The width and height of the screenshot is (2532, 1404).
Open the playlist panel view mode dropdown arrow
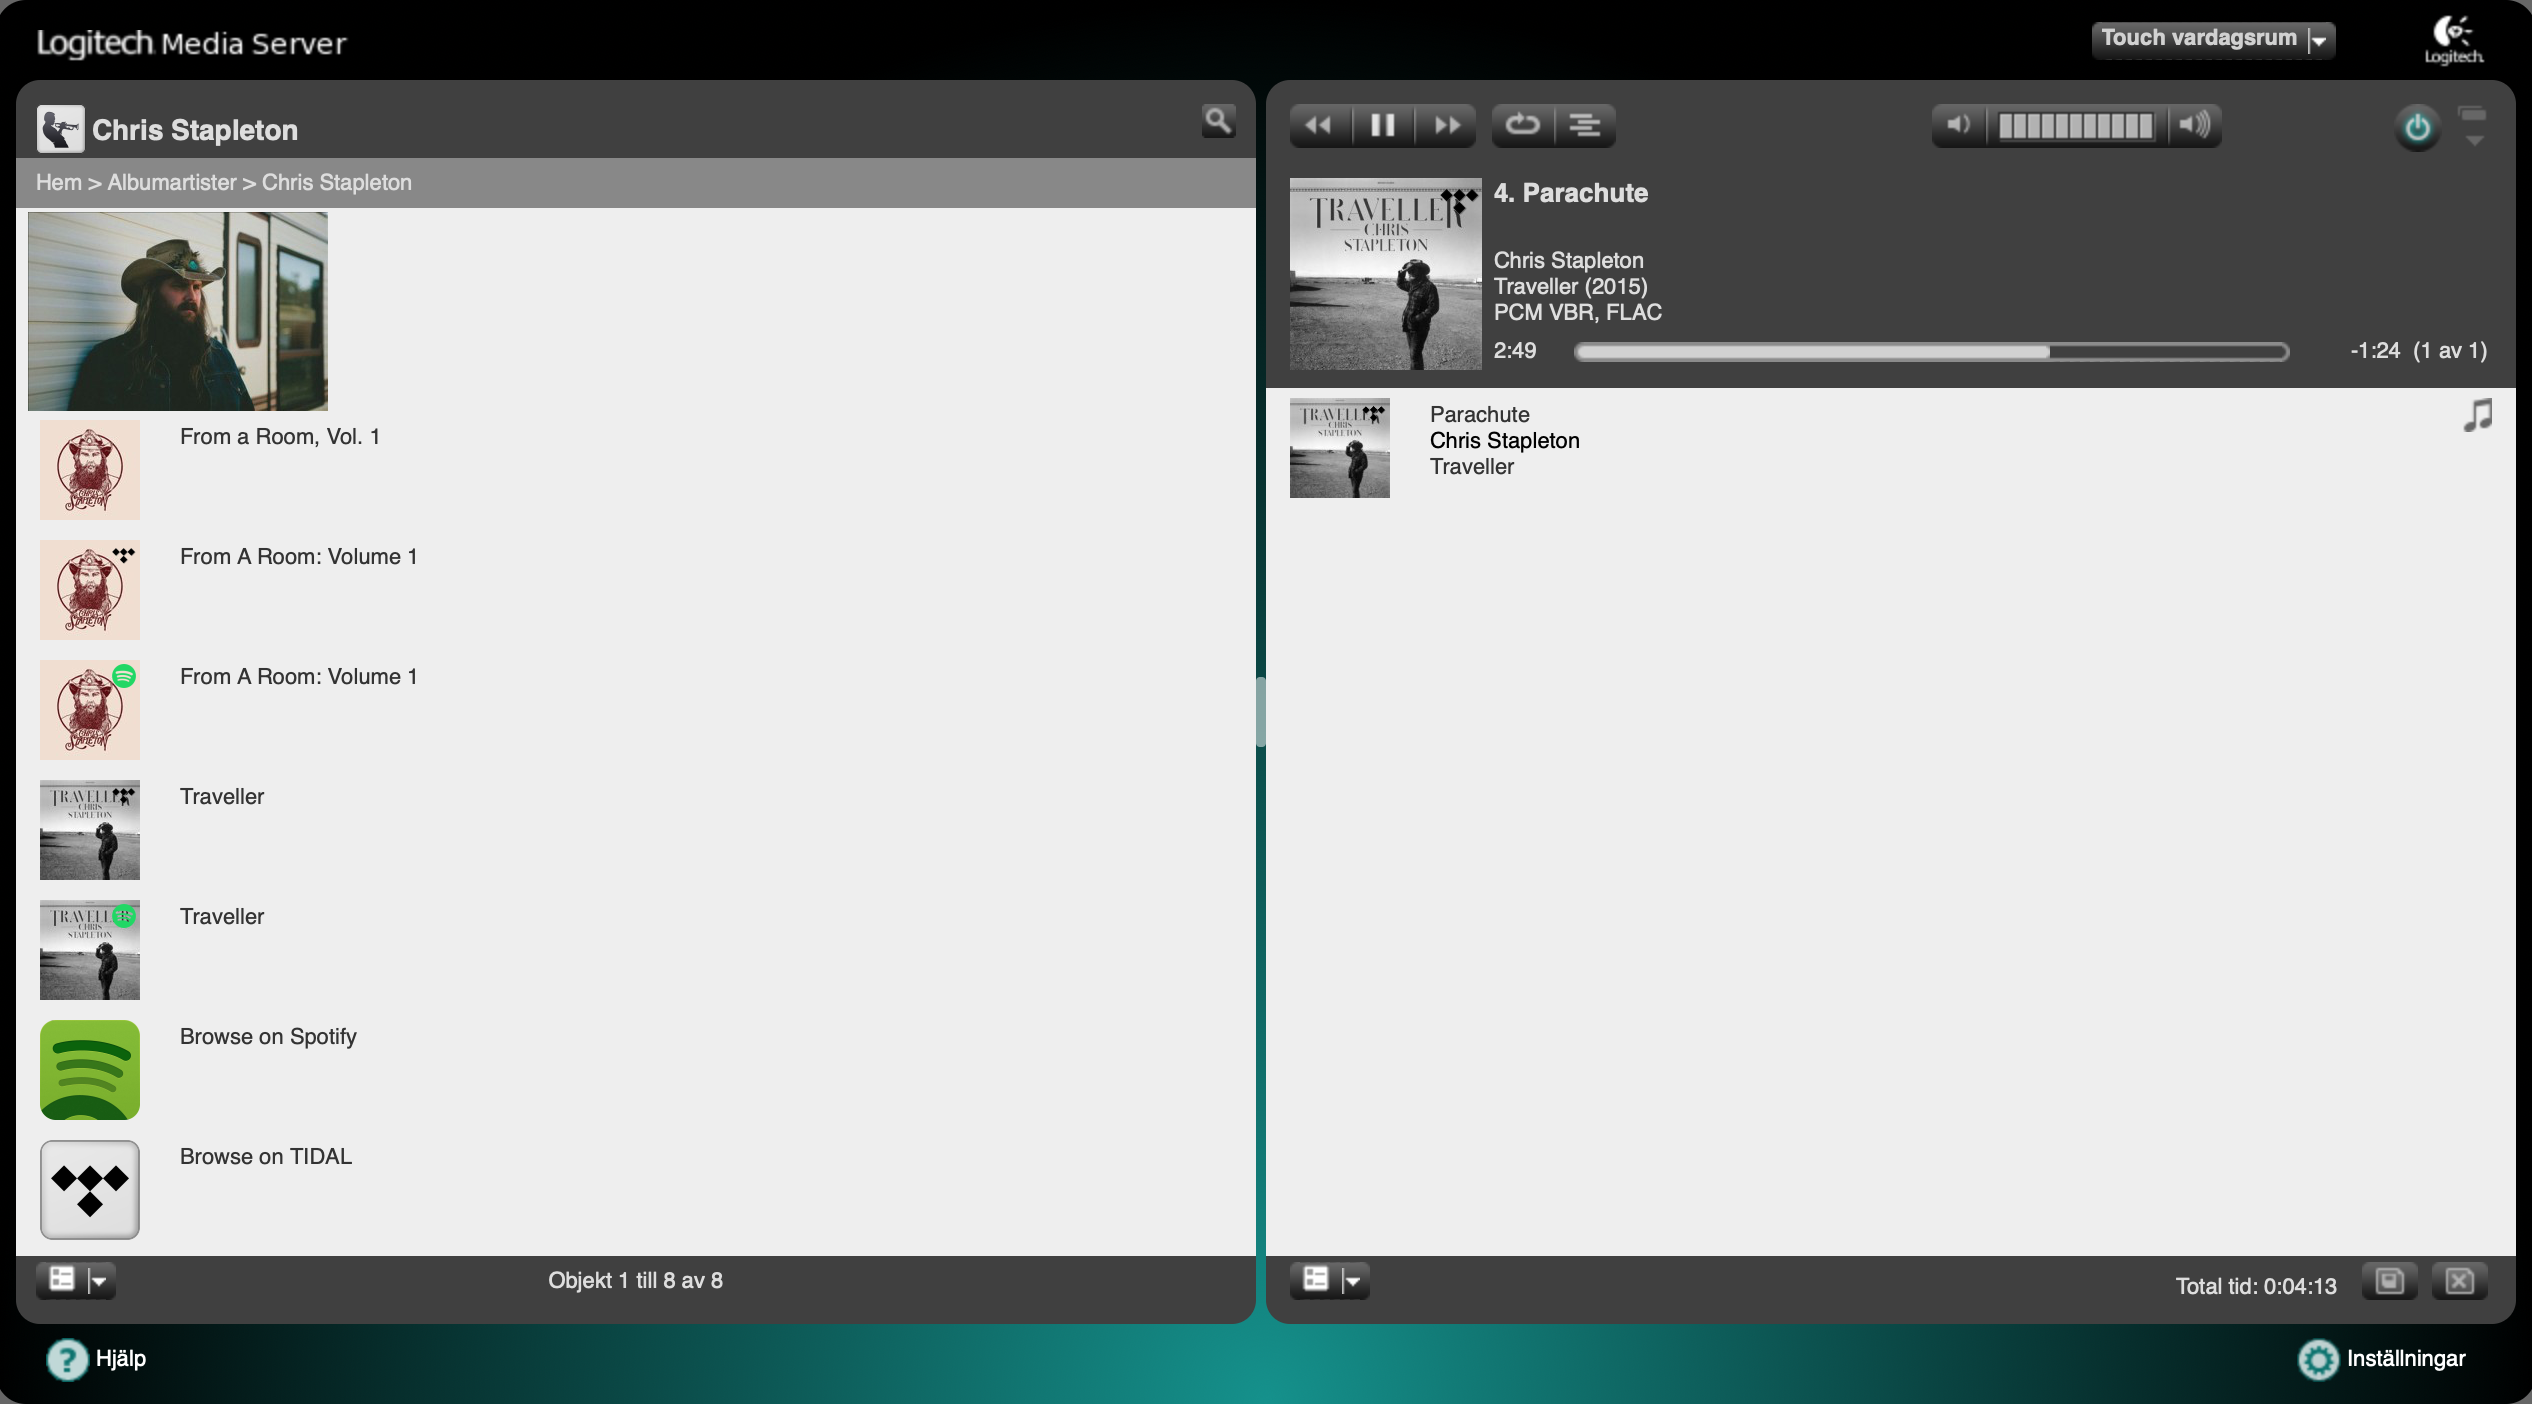pos(1354,1281)
